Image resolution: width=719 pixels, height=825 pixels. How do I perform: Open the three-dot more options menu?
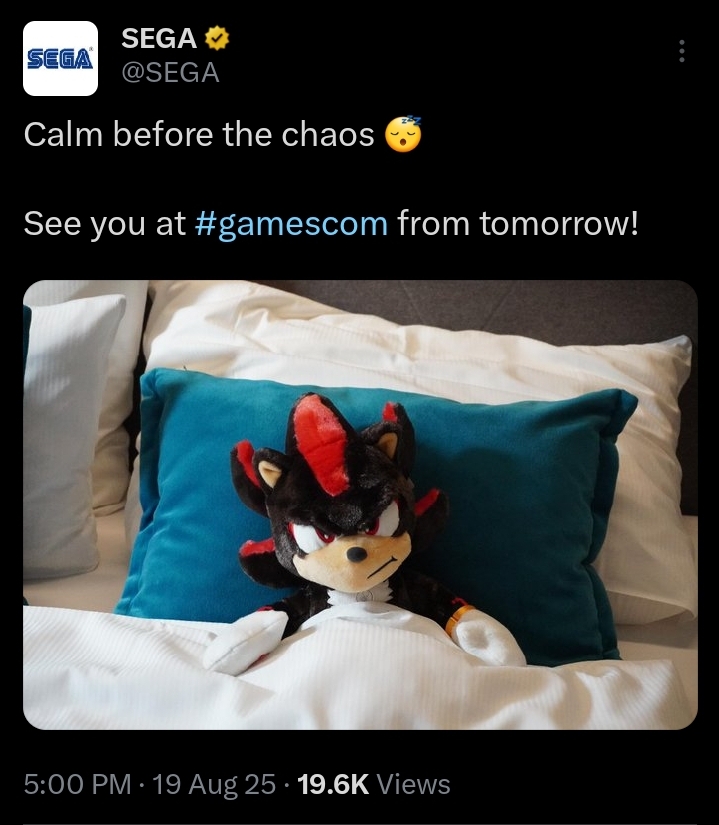(x=682, y=51)
